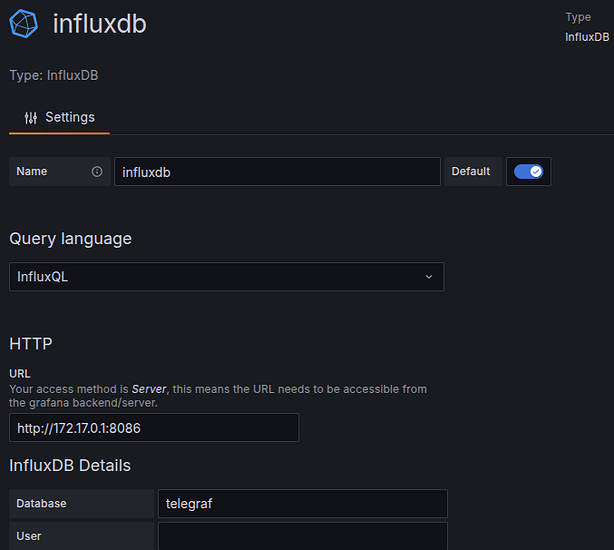Image resolution: width=614 pixels, height=550 pixels.
Task: Click the Default label next to the switch
Action: pyautogui.click(x=471, y=171)
